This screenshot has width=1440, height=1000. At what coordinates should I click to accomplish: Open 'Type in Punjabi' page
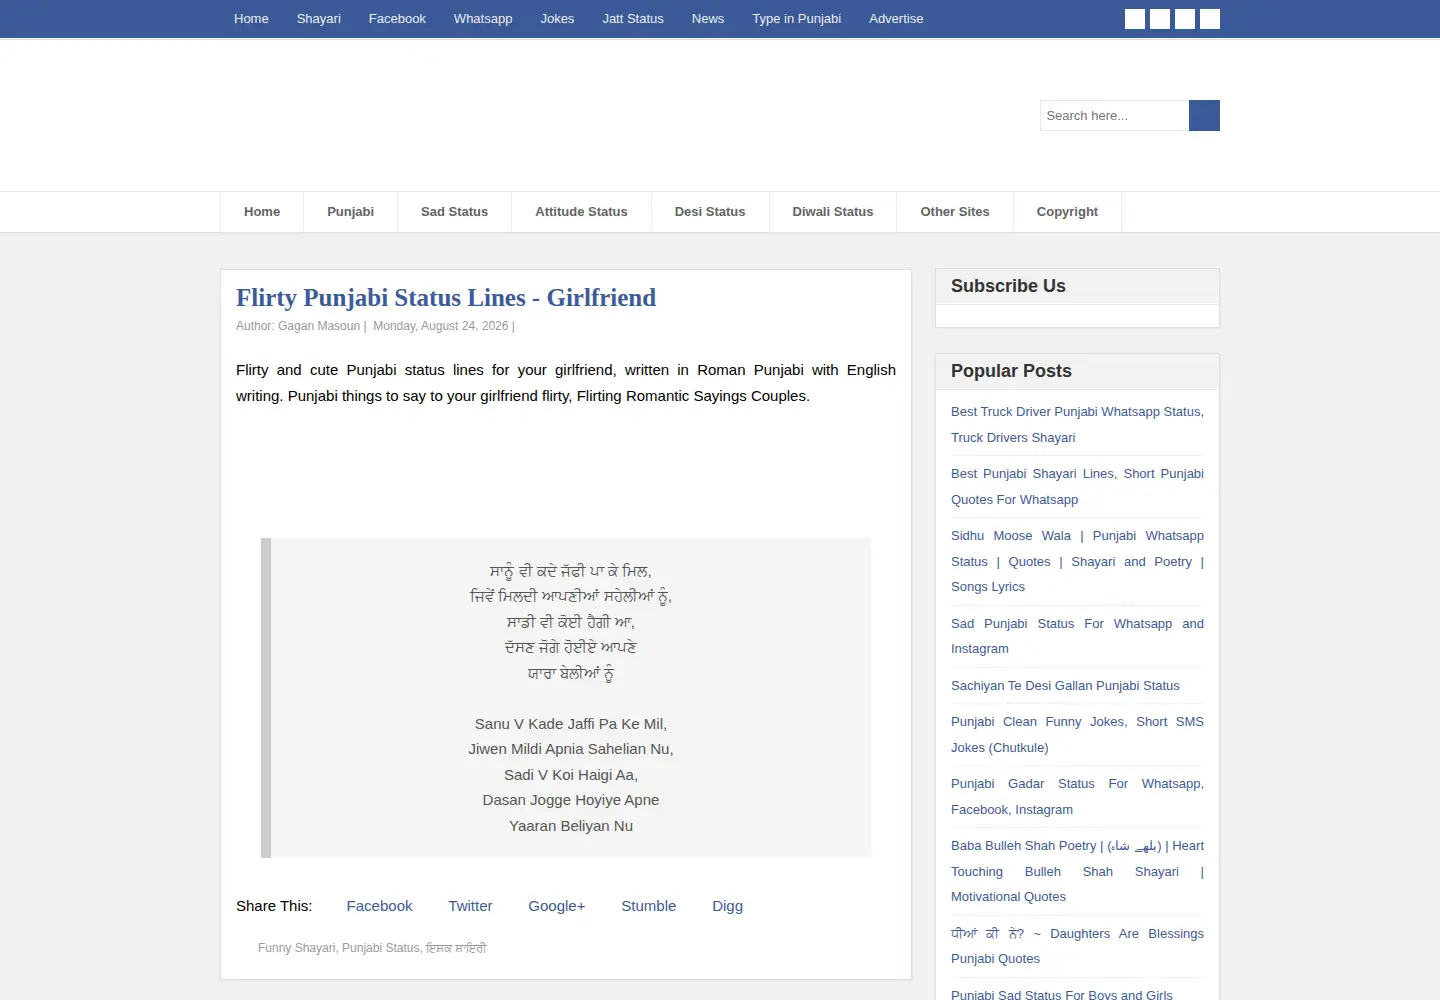[x=797, y=18]
